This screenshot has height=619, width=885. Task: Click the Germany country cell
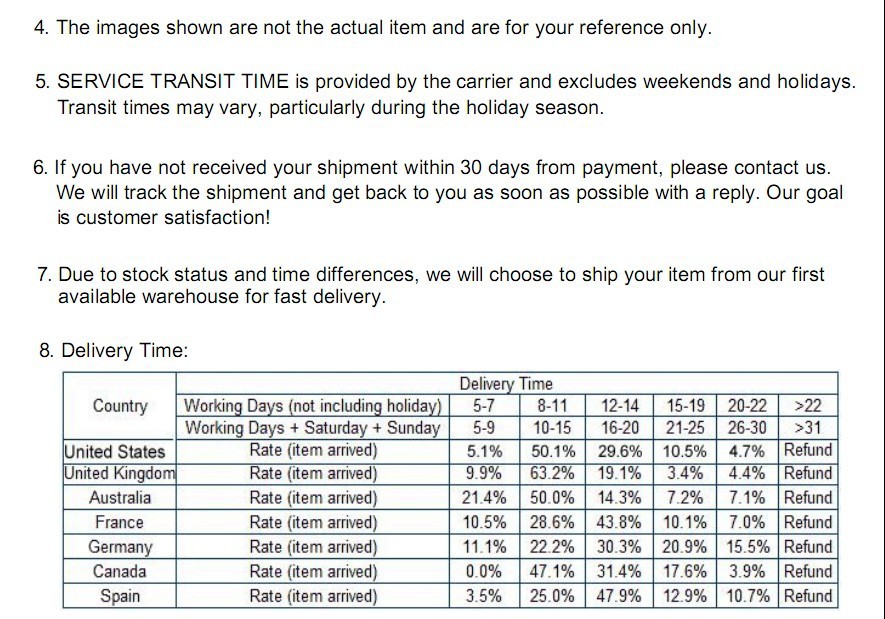point(120,547)
